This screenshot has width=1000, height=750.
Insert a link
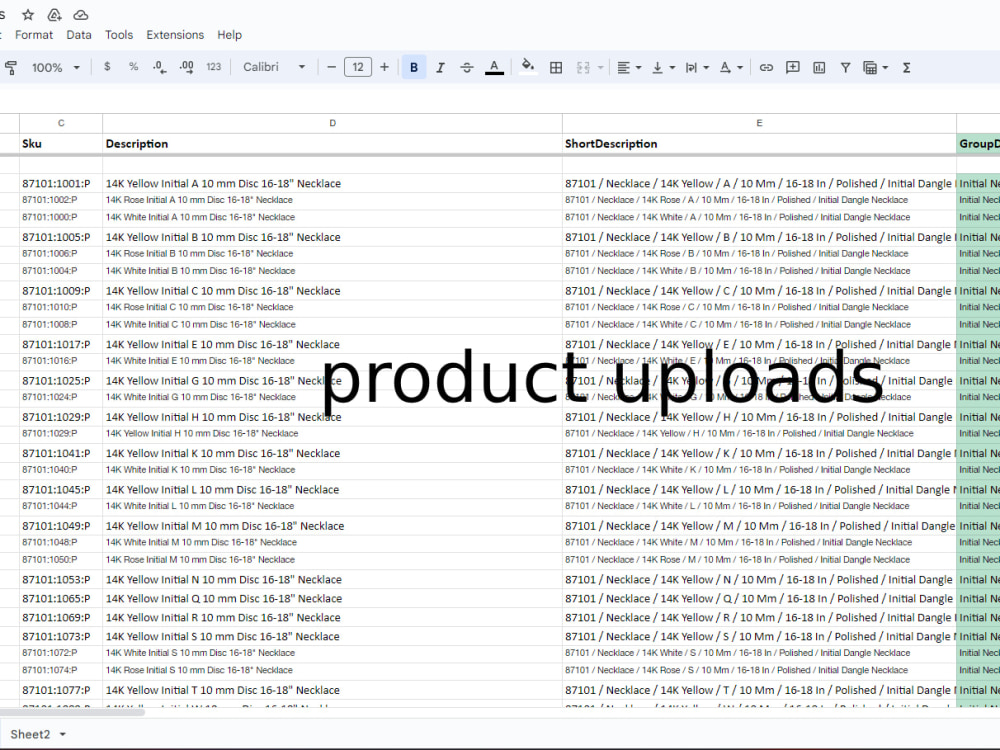[x=767, y=68]
